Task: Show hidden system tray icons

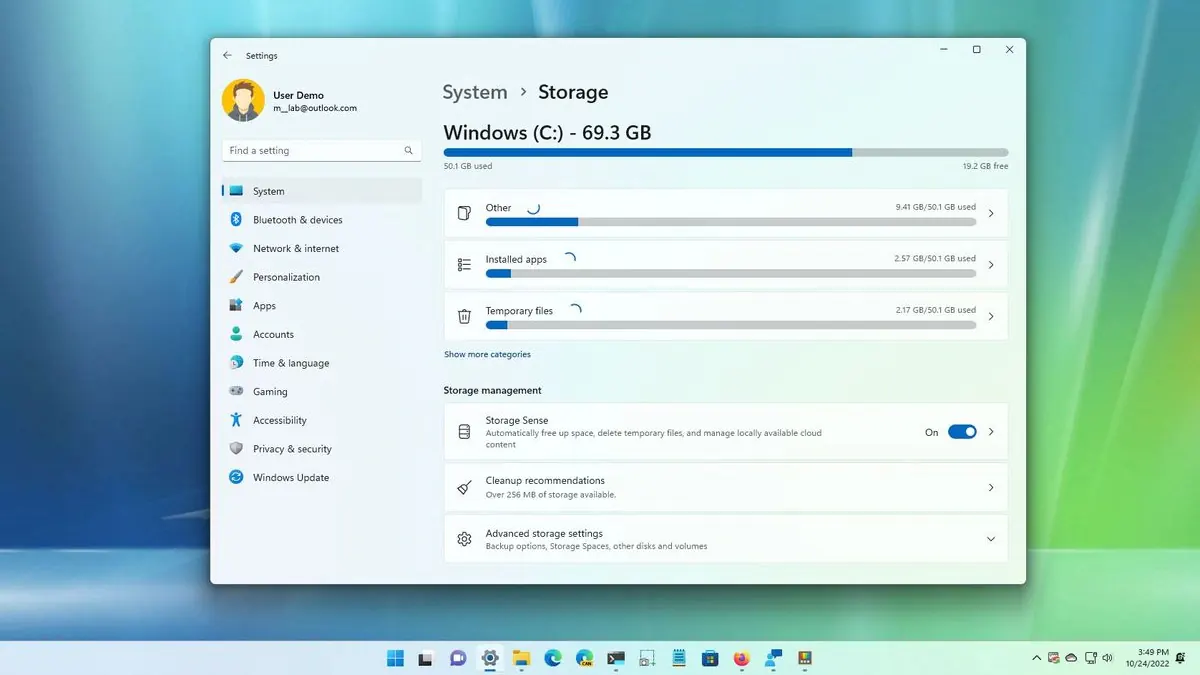Action: 1037,658
